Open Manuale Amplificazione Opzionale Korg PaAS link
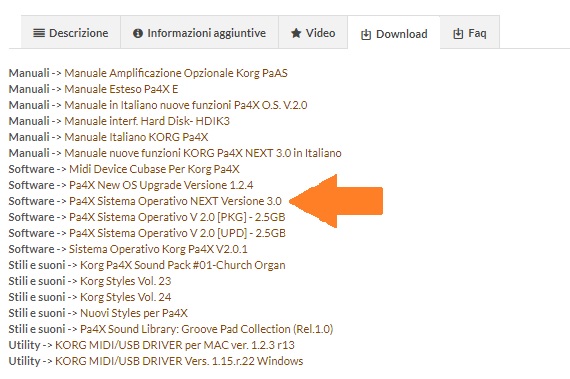 point(176,73)
